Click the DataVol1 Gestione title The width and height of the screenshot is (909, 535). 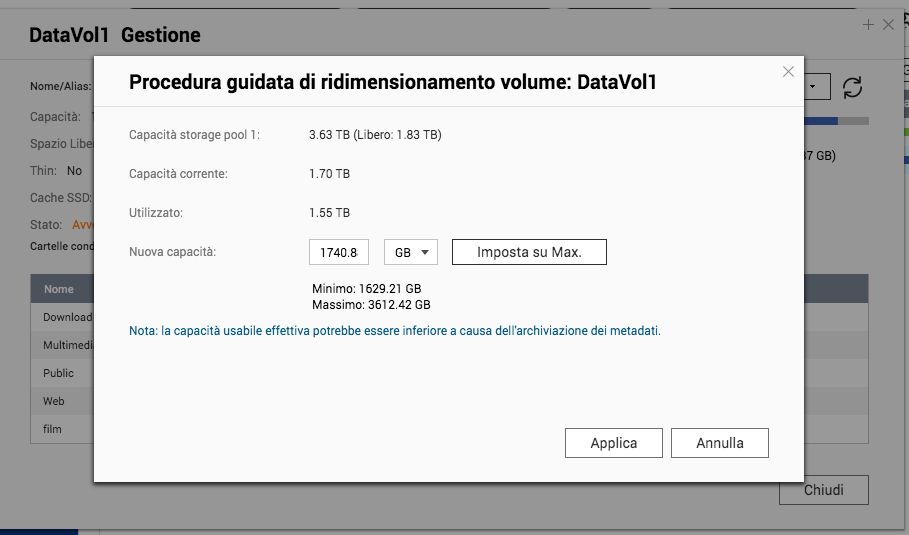click(115, 35)
